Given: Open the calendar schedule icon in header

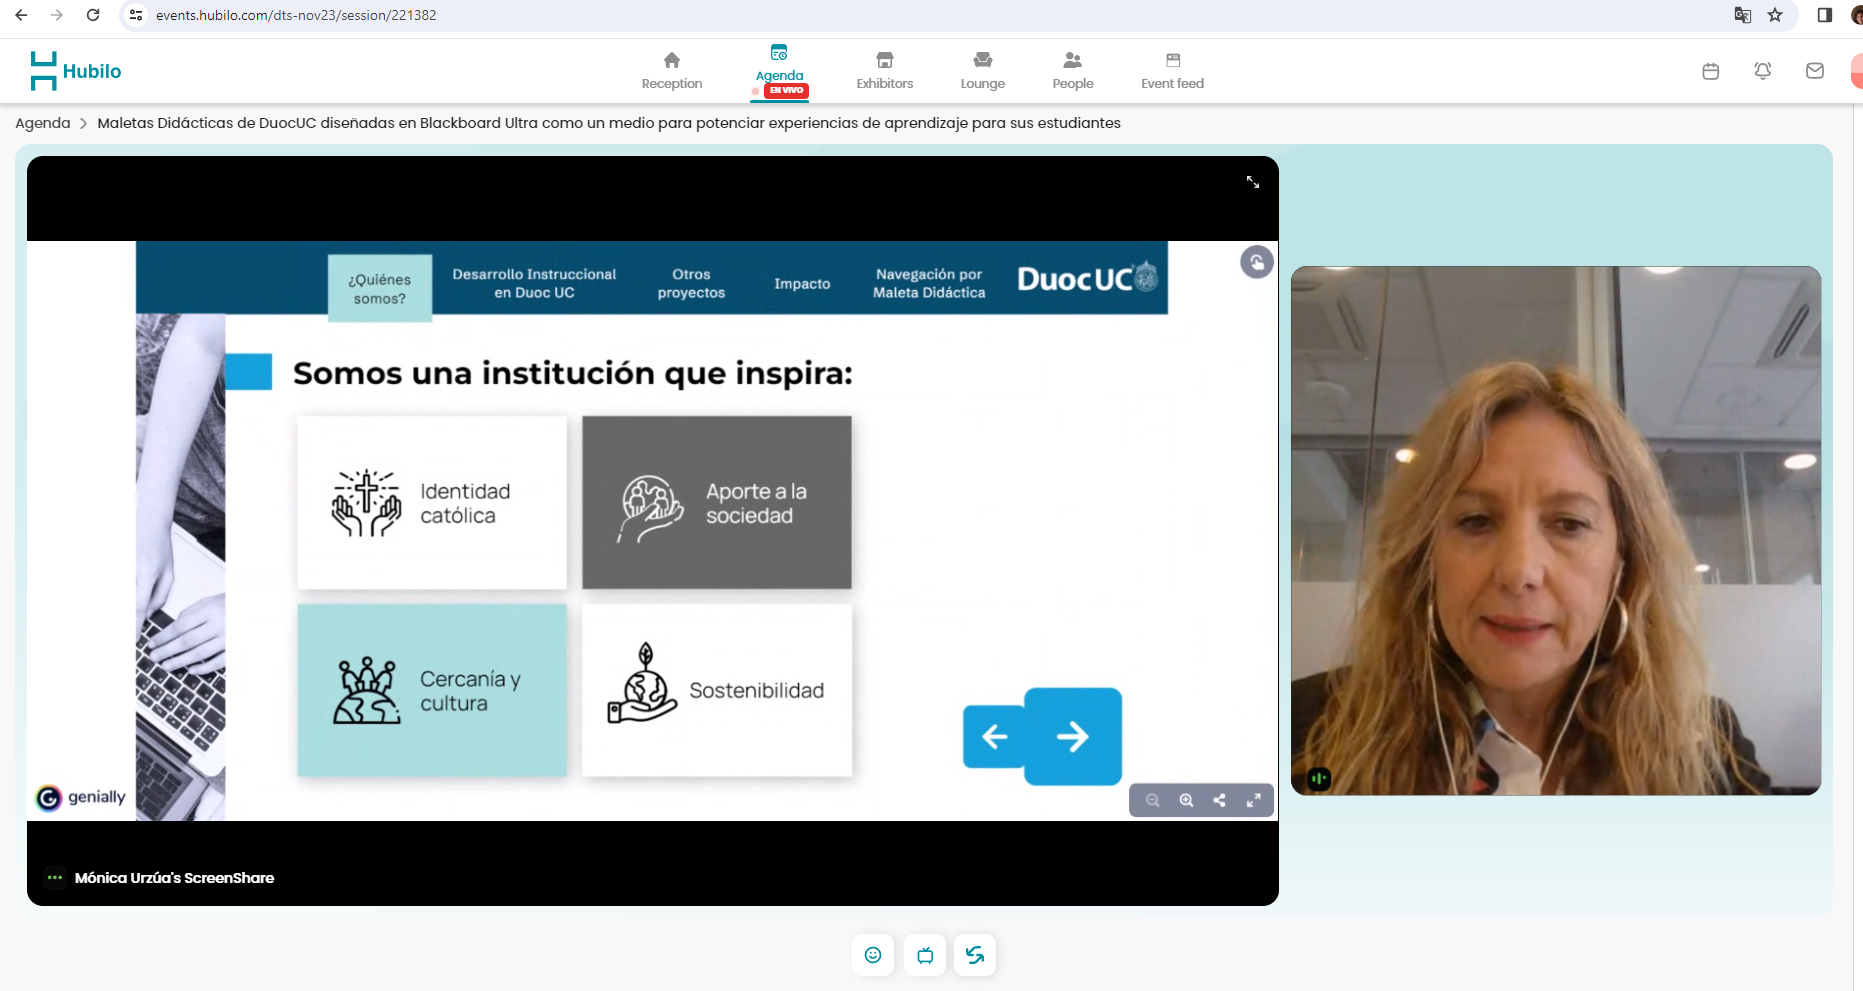Looking at the screenshot, I should pyautogui.click(x=1711, y=71).
